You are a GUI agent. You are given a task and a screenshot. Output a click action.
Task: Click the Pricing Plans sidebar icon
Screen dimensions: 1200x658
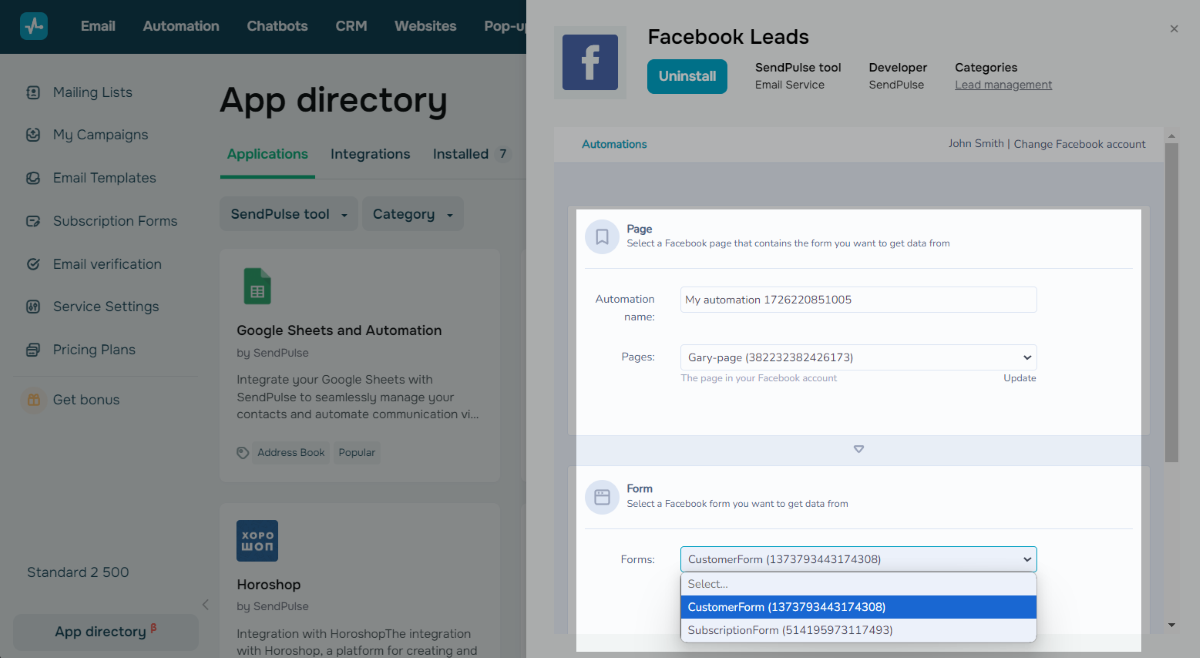[33, 350]
